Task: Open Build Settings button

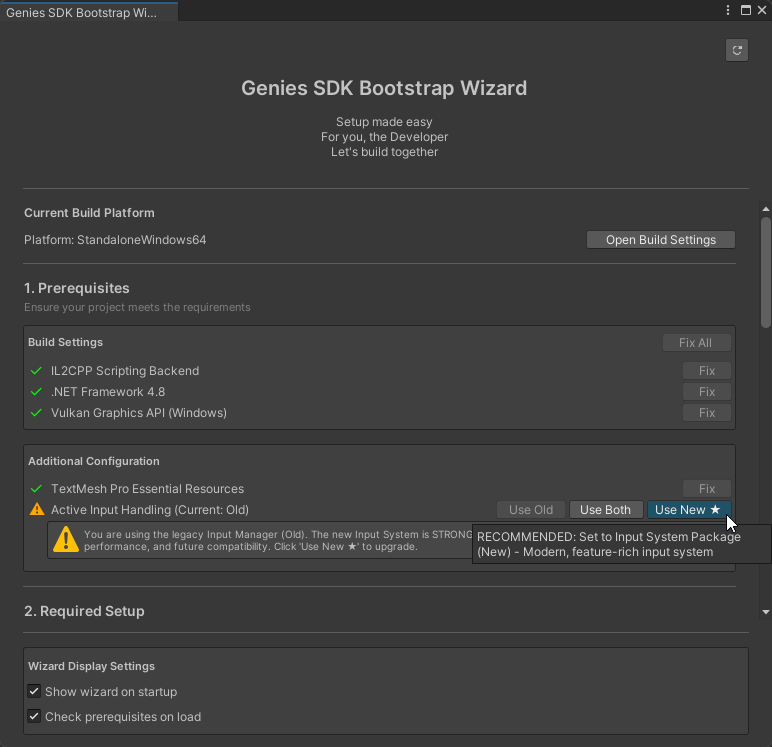Action: (x=660, y=240)
